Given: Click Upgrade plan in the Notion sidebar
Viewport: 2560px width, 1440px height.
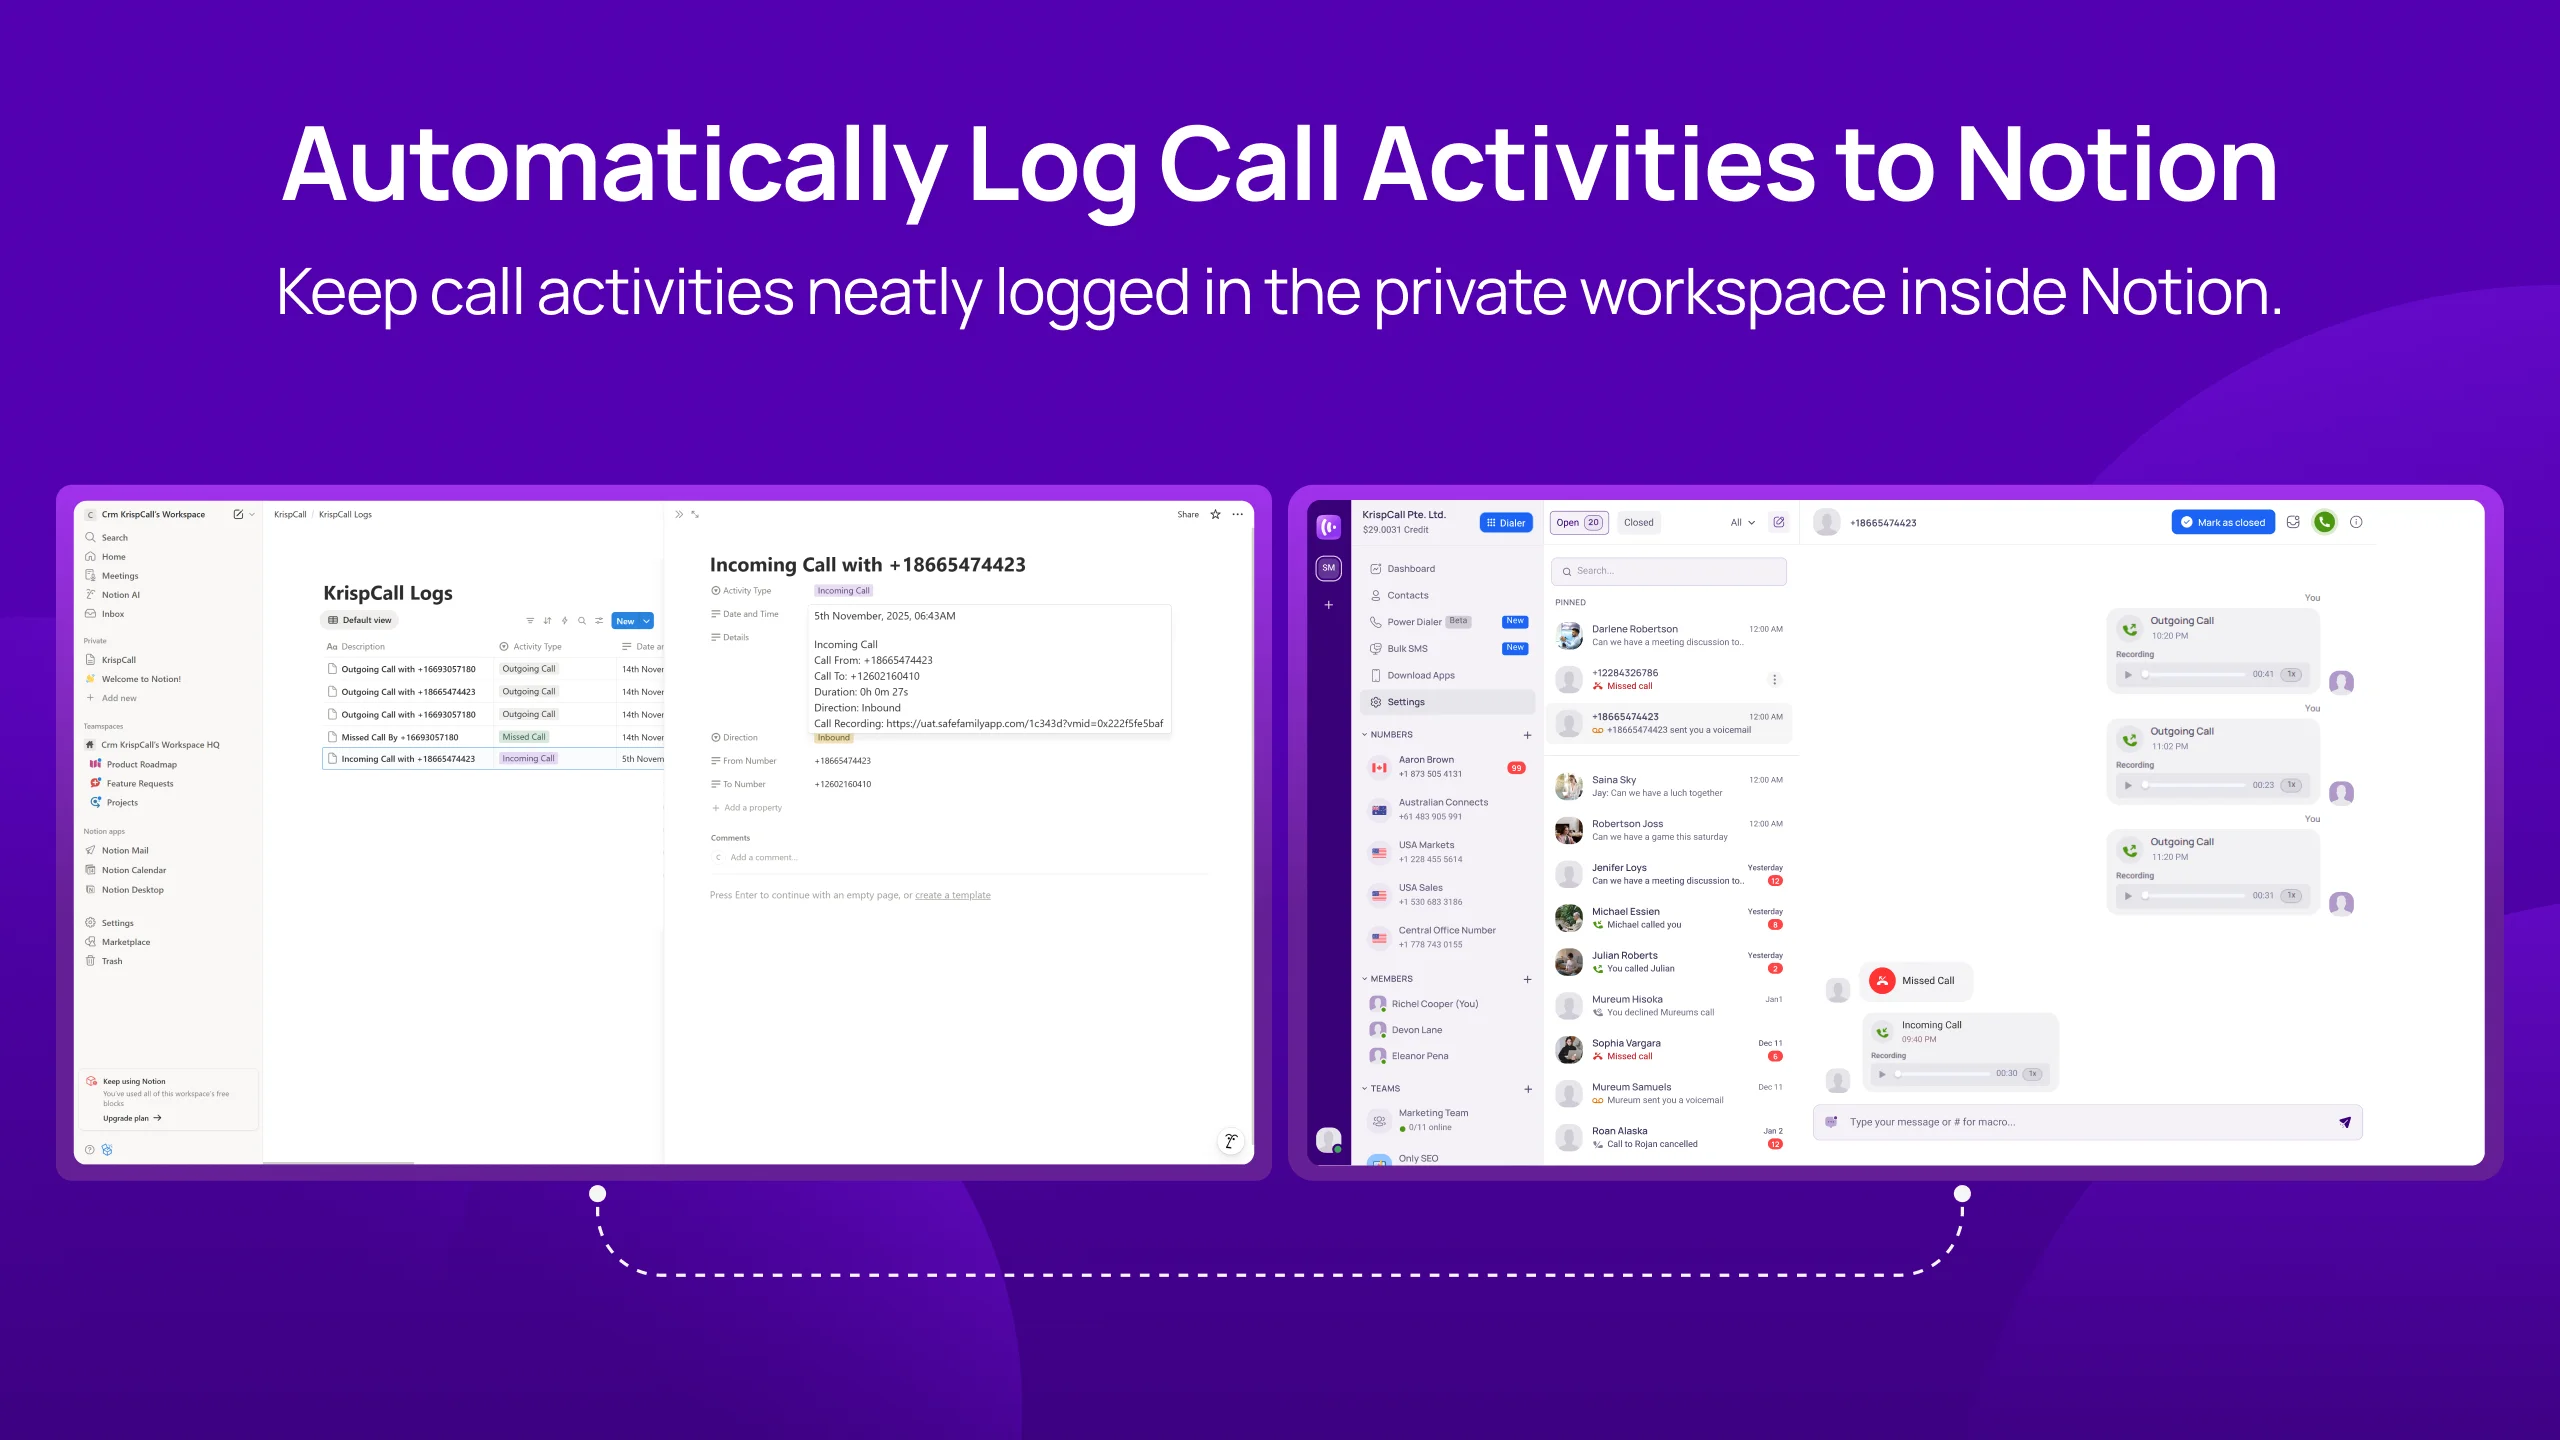Looking at the screenshot, I should tap(132, 1118).
